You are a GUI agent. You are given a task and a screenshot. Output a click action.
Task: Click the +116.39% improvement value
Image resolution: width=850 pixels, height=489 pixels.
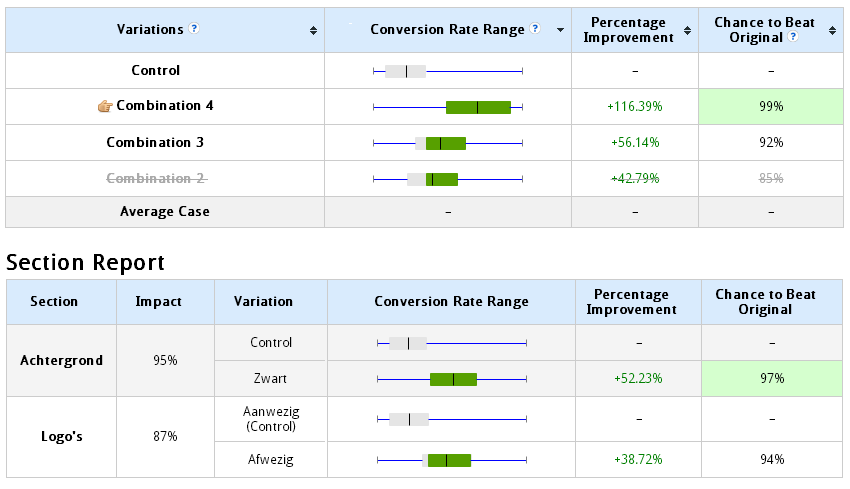pyautogui.click(x=635, y=107)
